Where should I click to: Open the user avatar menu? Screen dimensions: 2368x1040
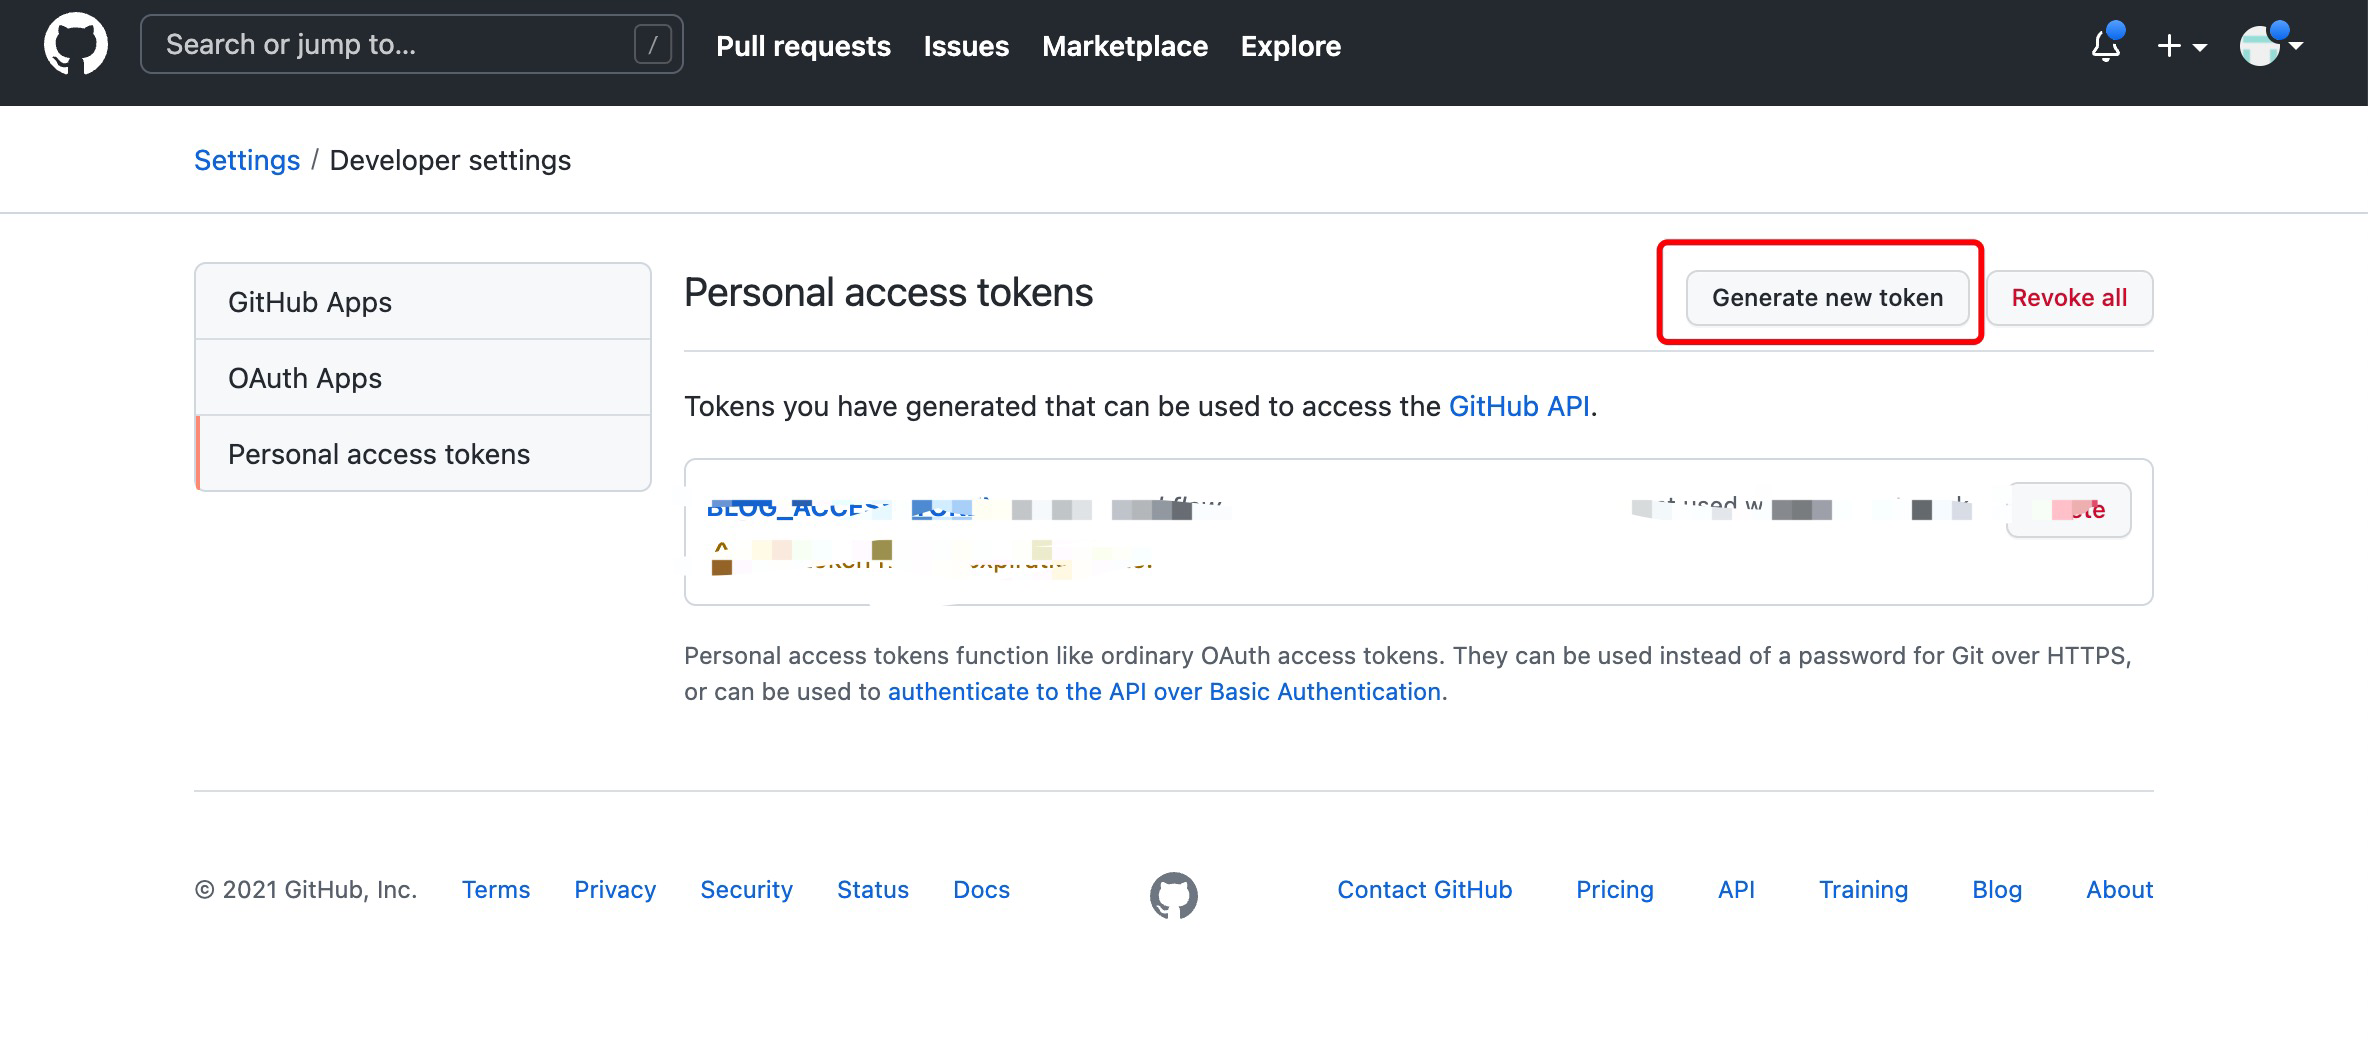(2271, 45)
